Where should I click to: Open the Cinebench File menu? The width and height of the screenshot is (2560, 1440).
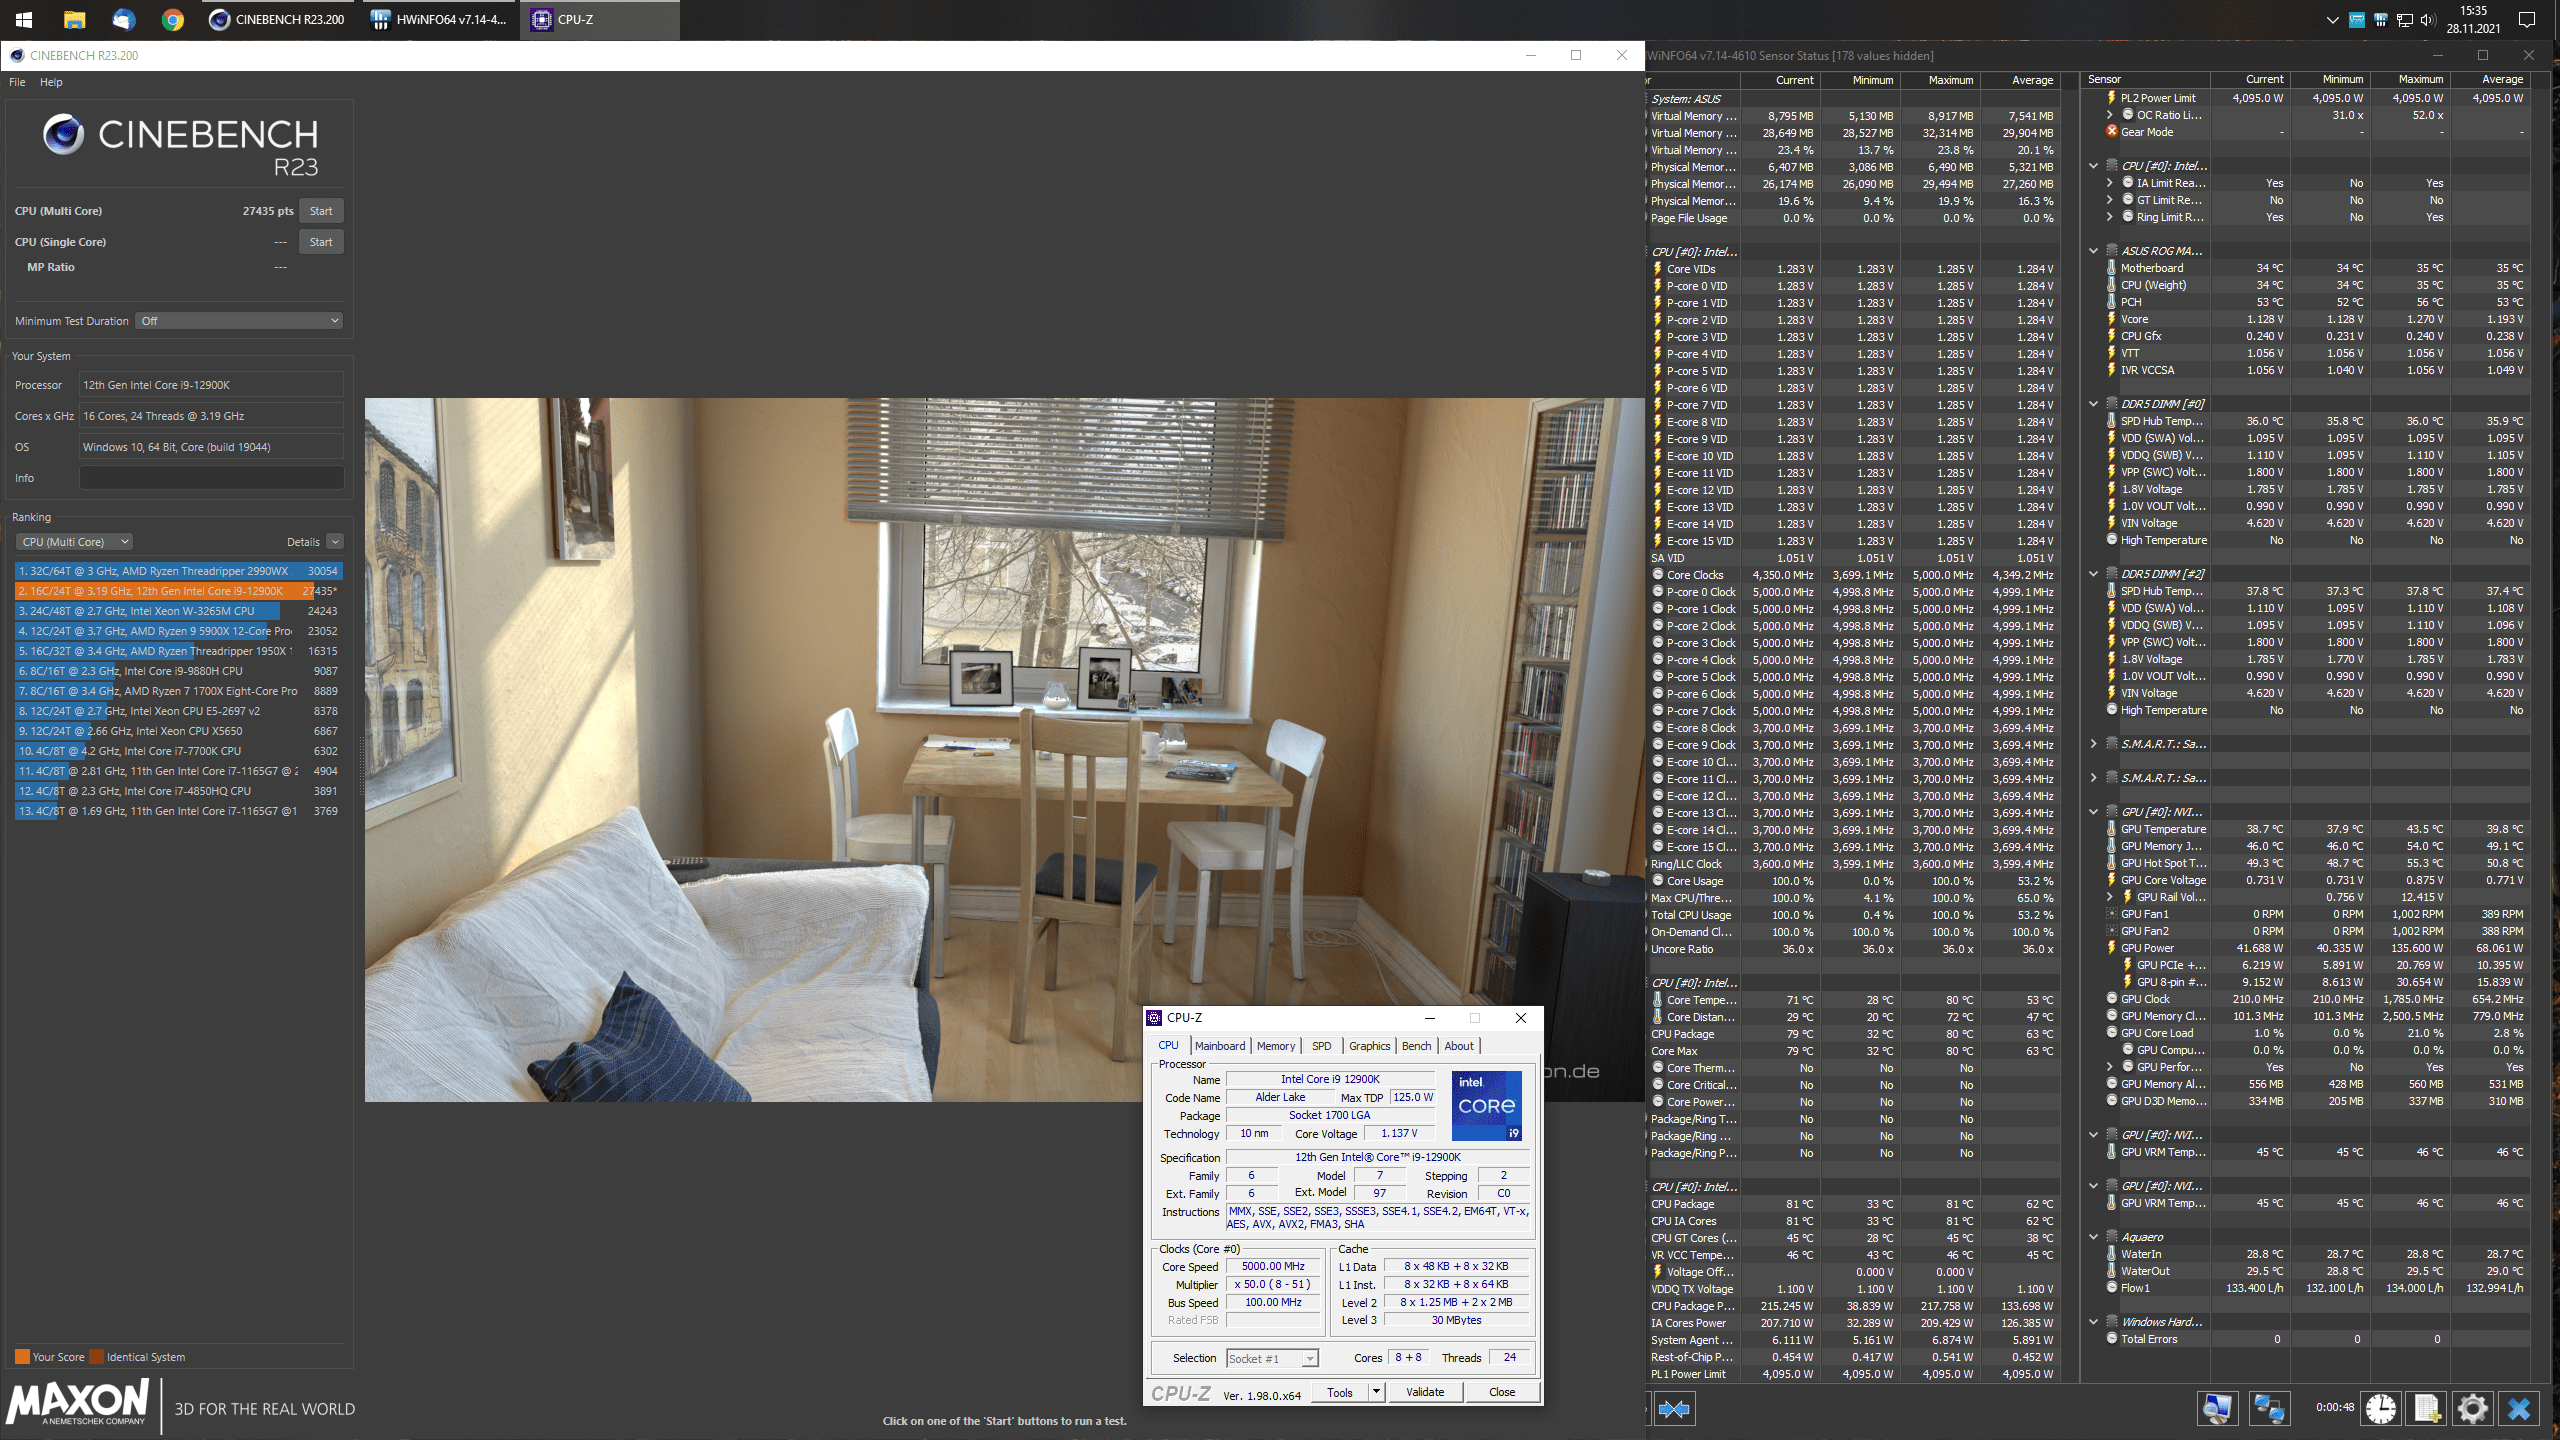tap(17, 82)
